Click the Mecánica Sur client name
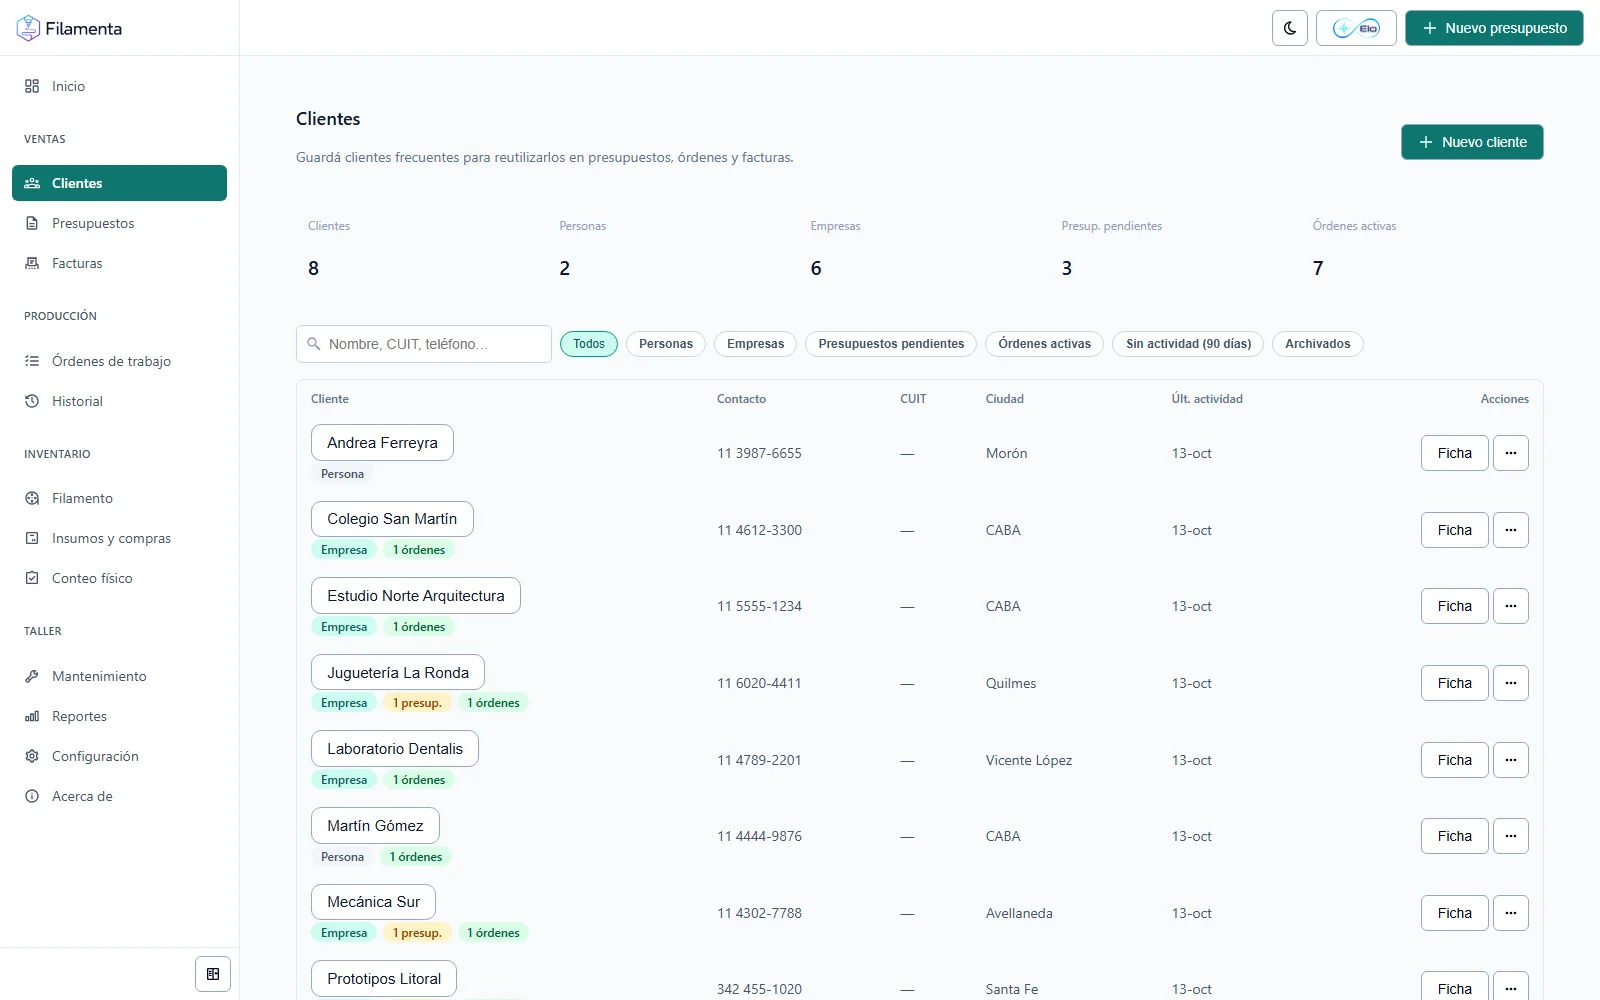This screenshot has width=1600, height=1000. 373,902
